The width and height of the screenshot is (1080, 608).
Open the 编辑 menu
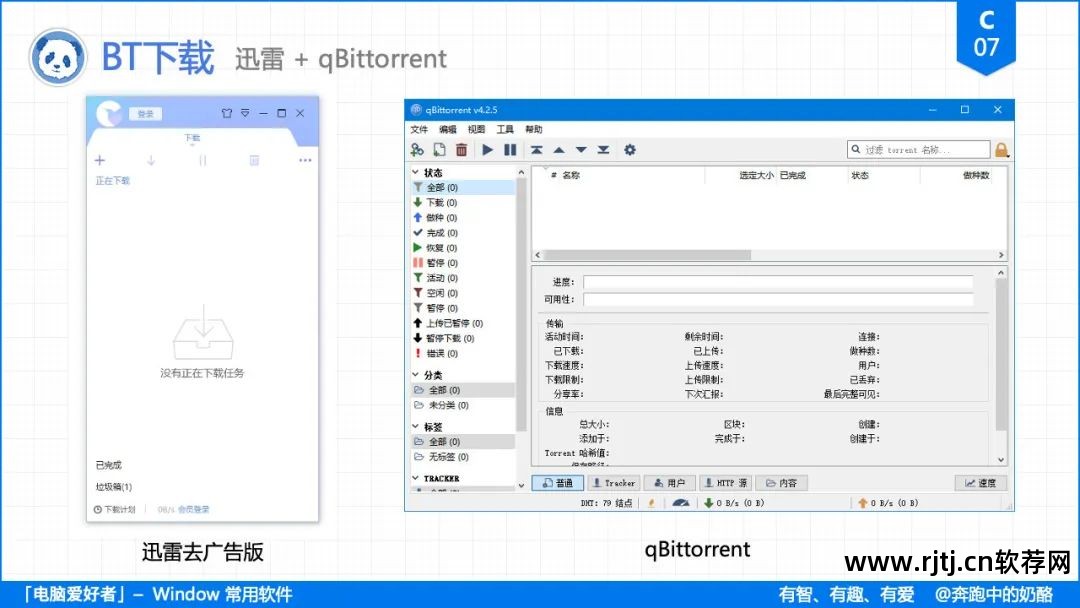(x=448, y=129)
